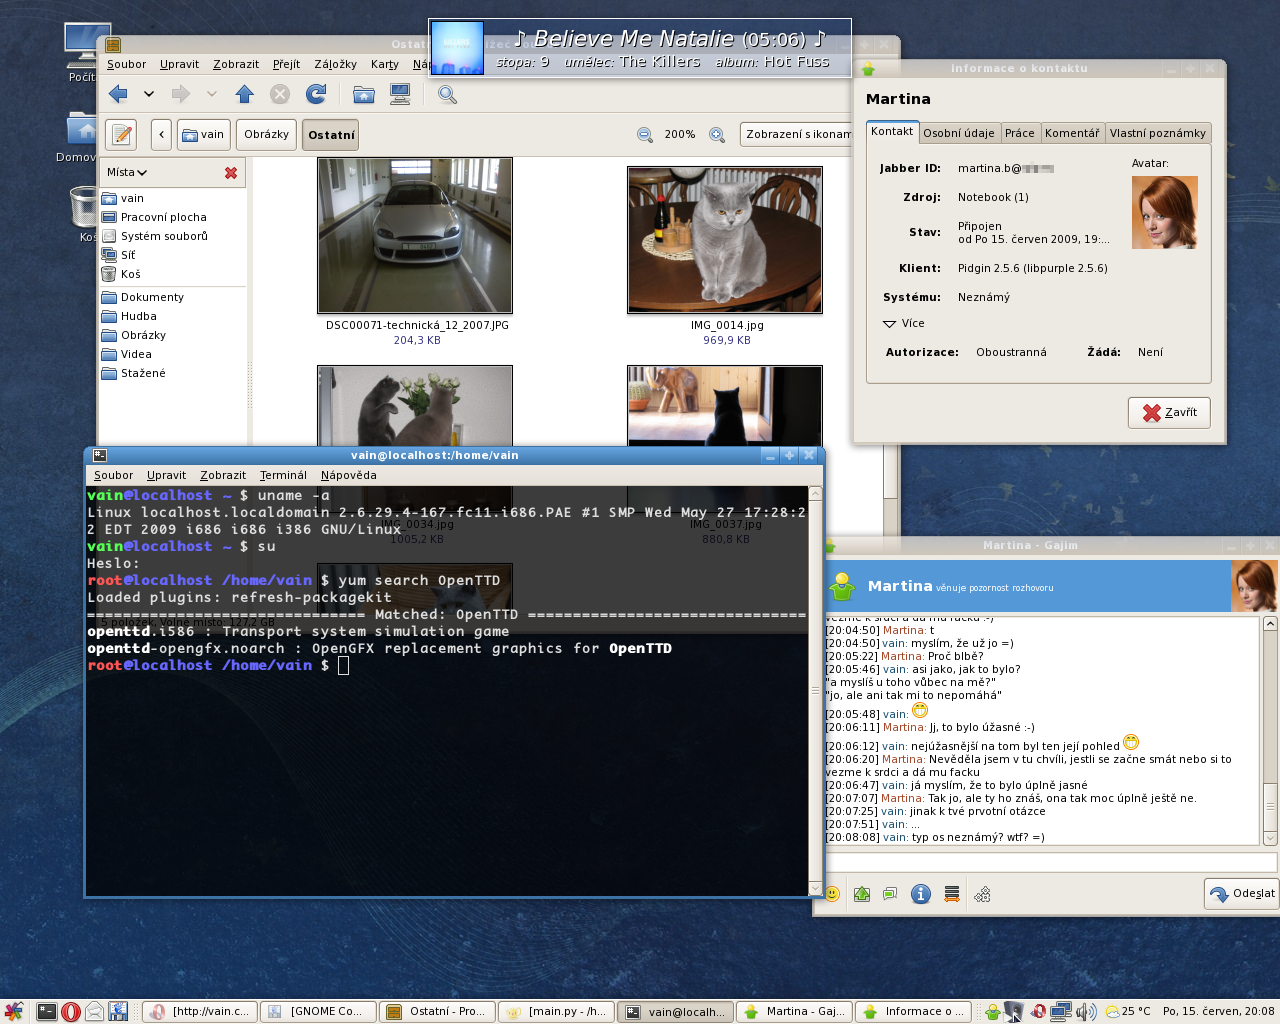Open the back history dropdown arrow

[x=149, y=94]
